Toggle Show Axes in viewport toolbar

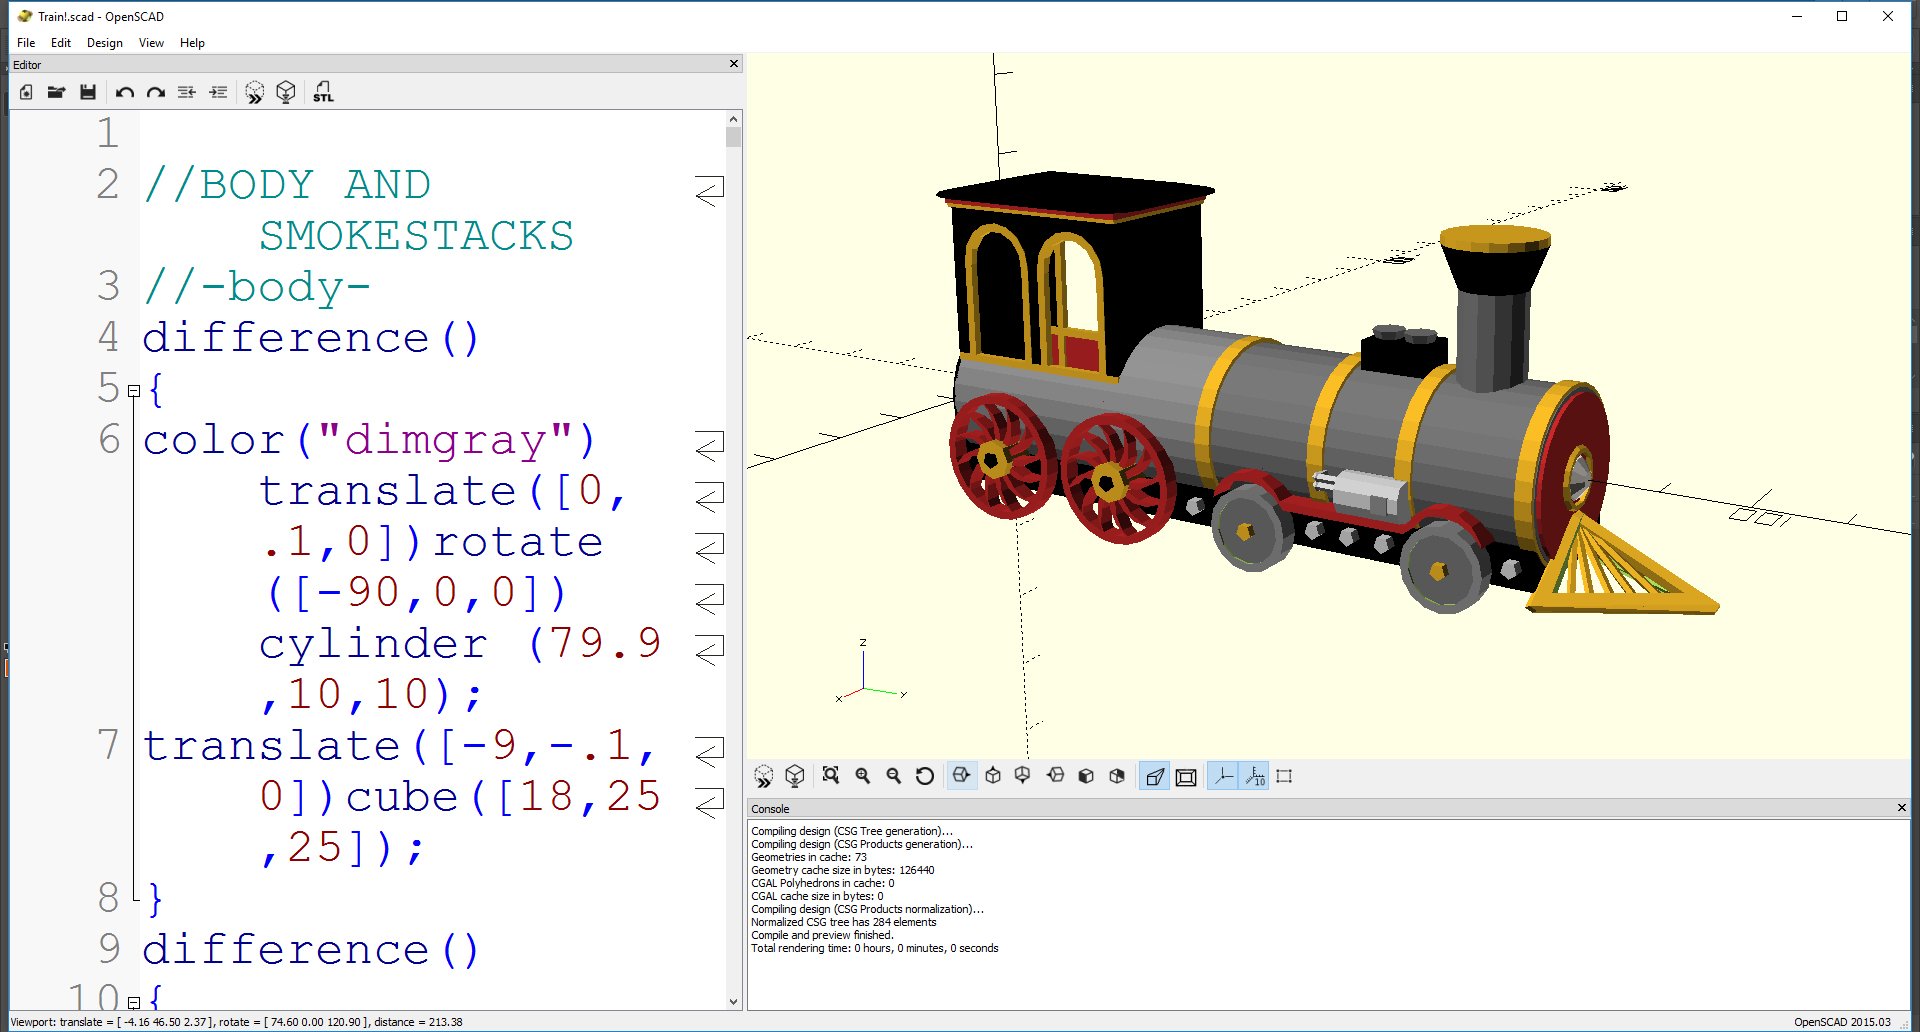pos(1223,776)
